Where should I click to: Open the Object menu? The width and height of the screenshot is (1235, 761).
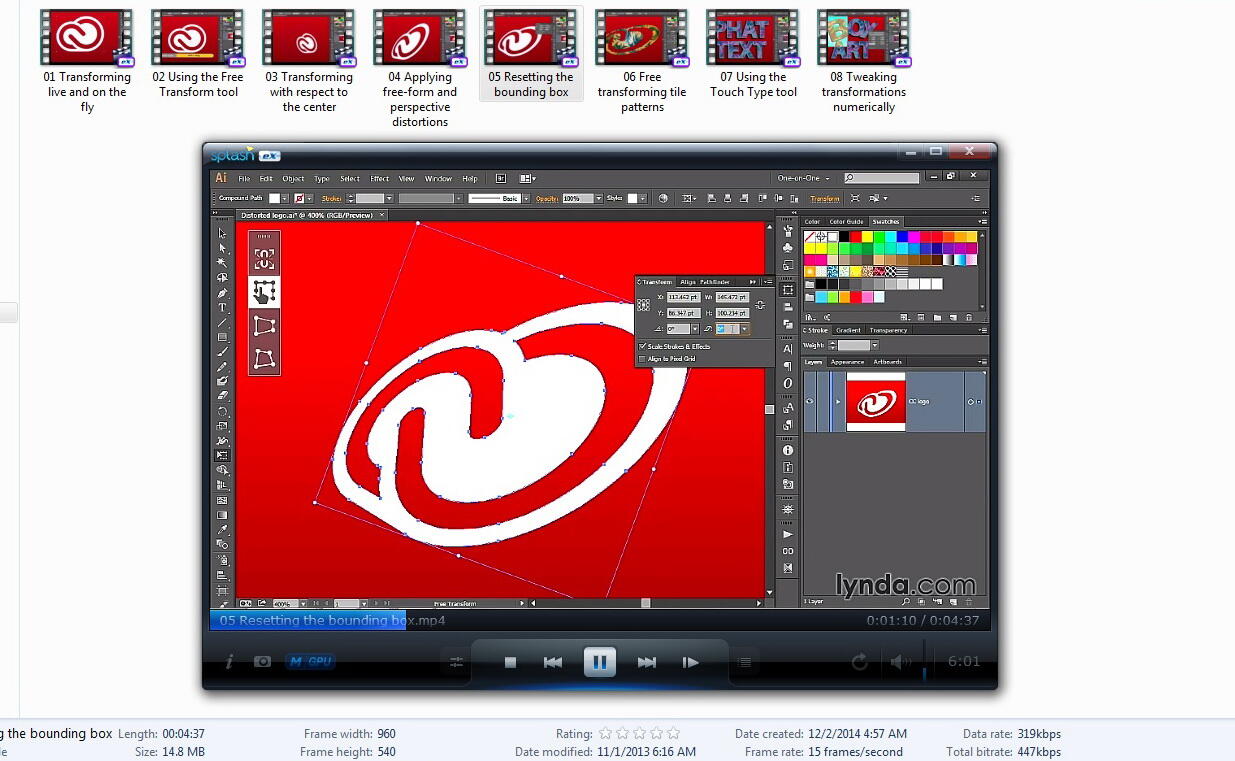[x=293, y=178]
